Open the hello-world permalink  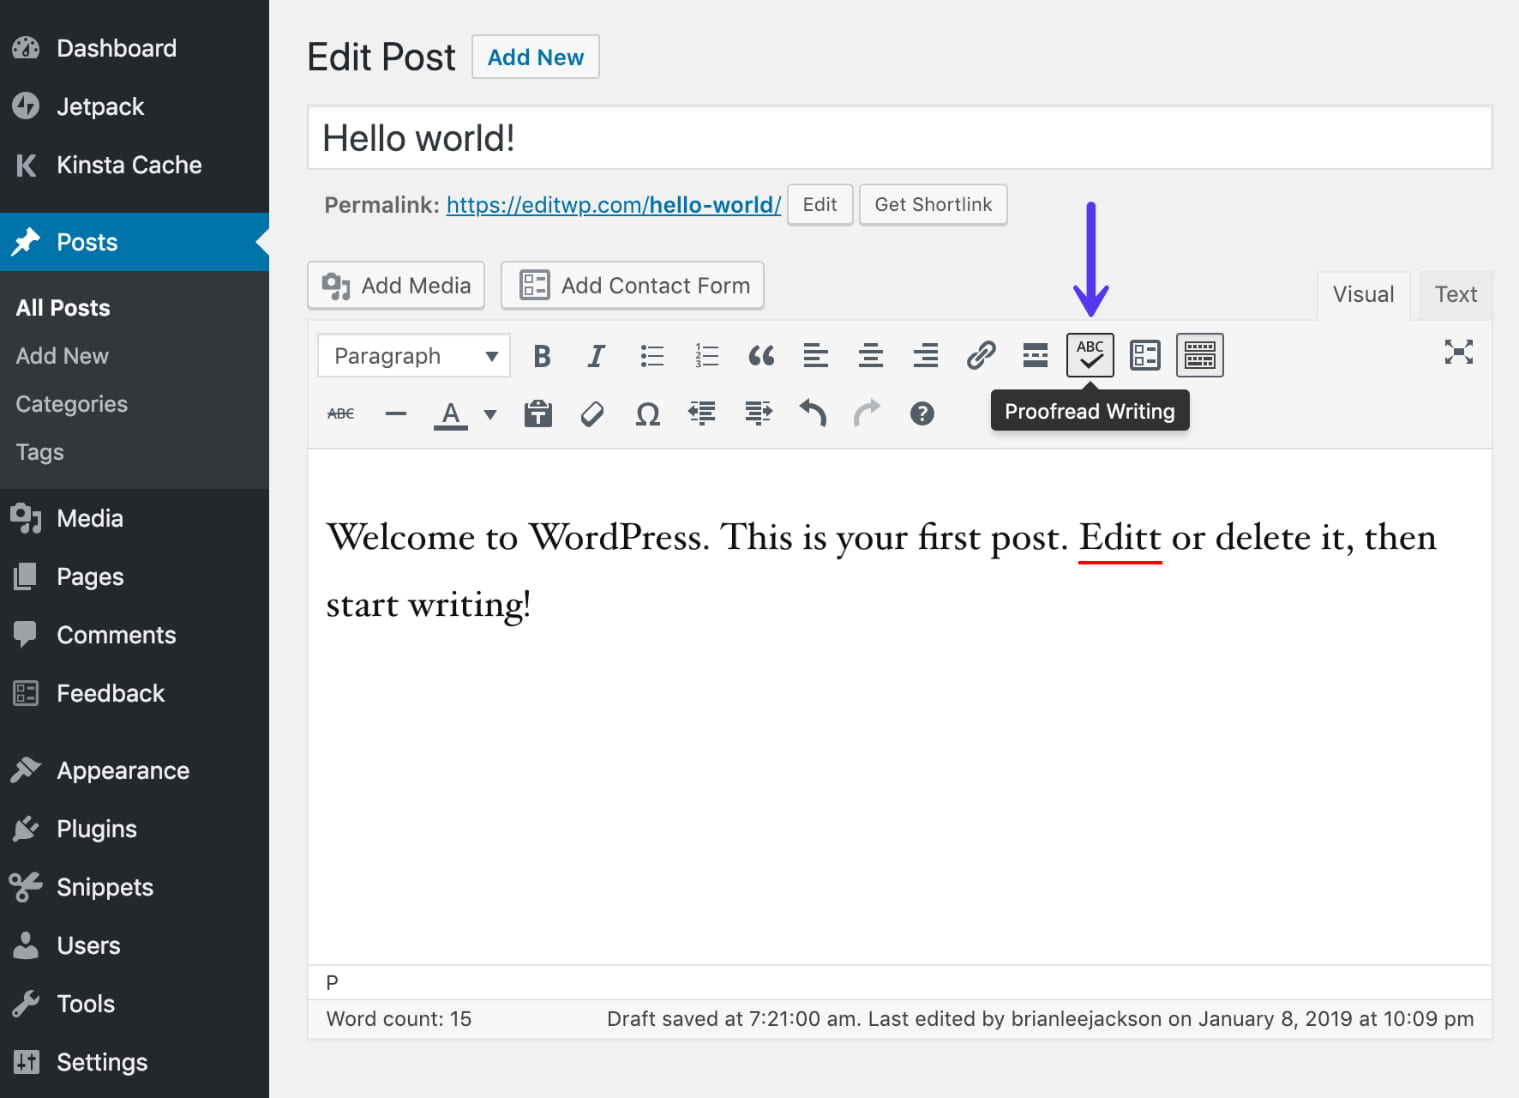click(x=613, y=204)
